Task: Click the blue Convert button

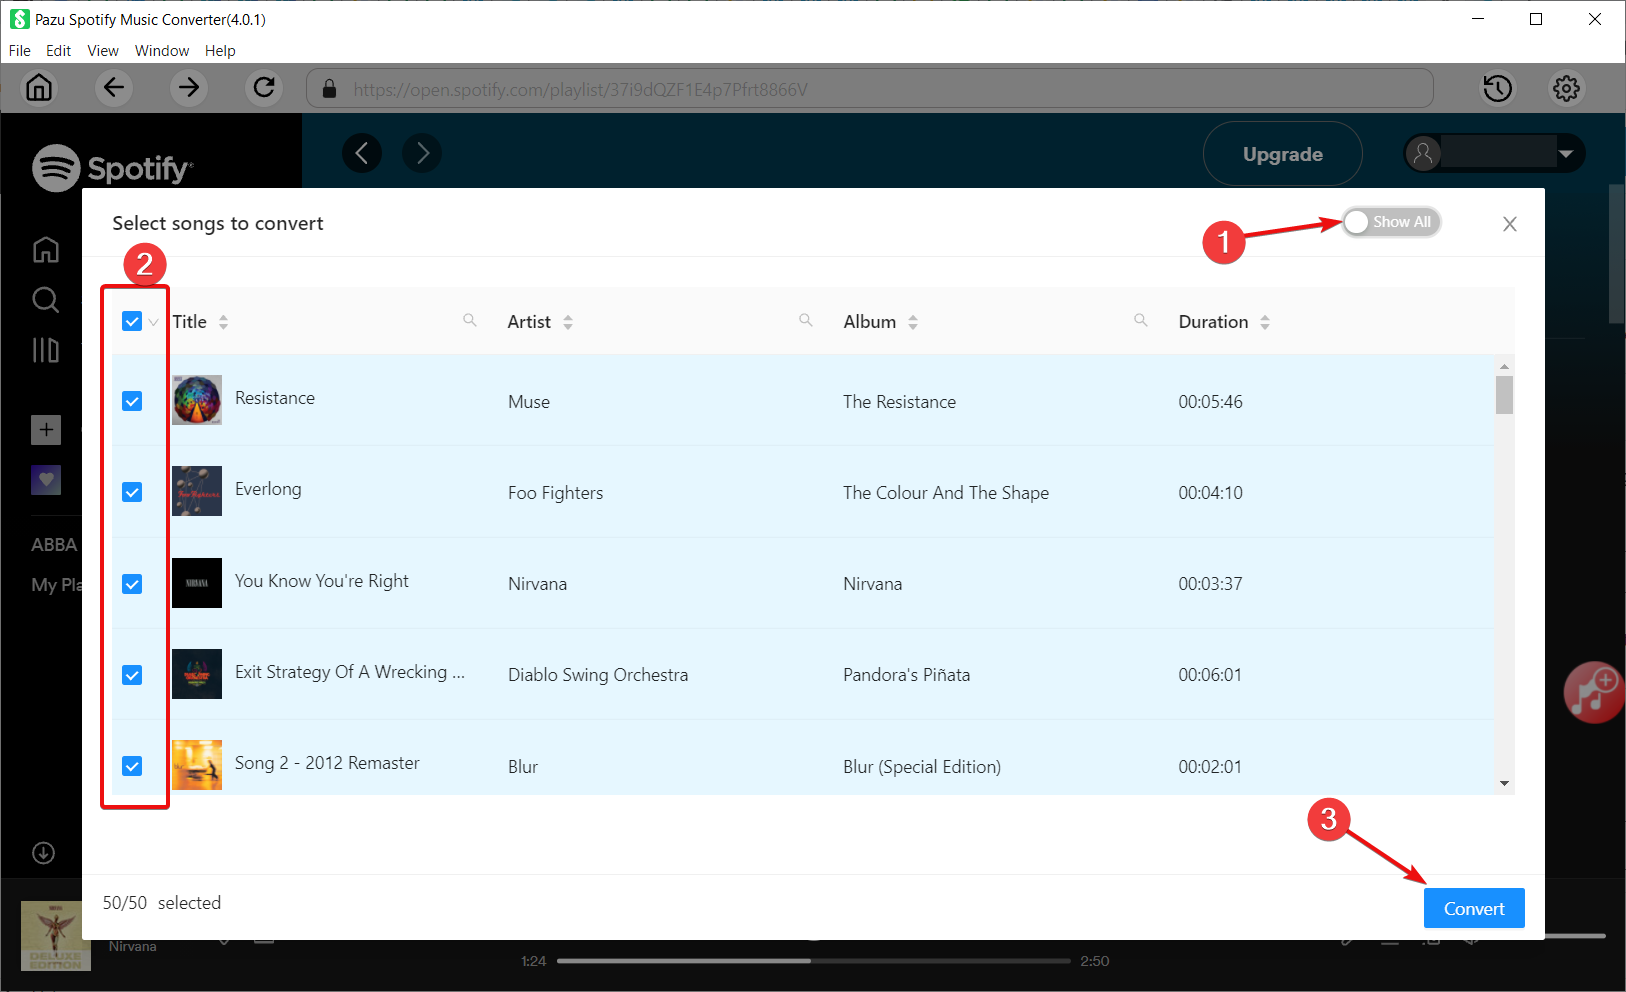Action: 1473,908
